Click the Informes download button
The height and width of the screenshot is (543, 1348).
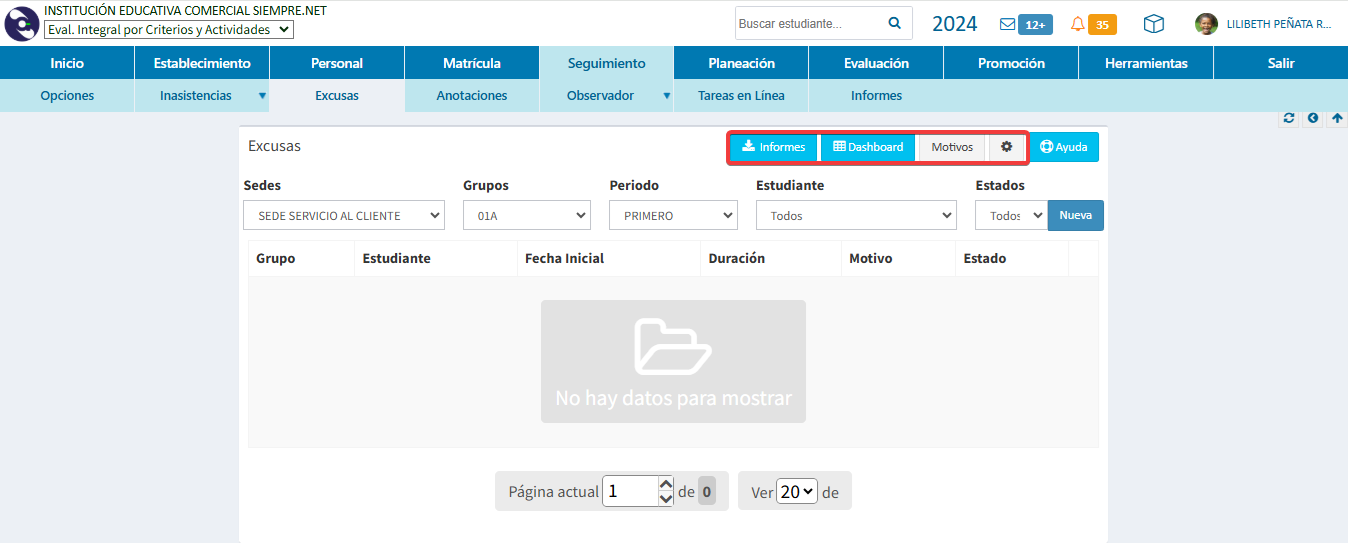click(x=774, y=147)
